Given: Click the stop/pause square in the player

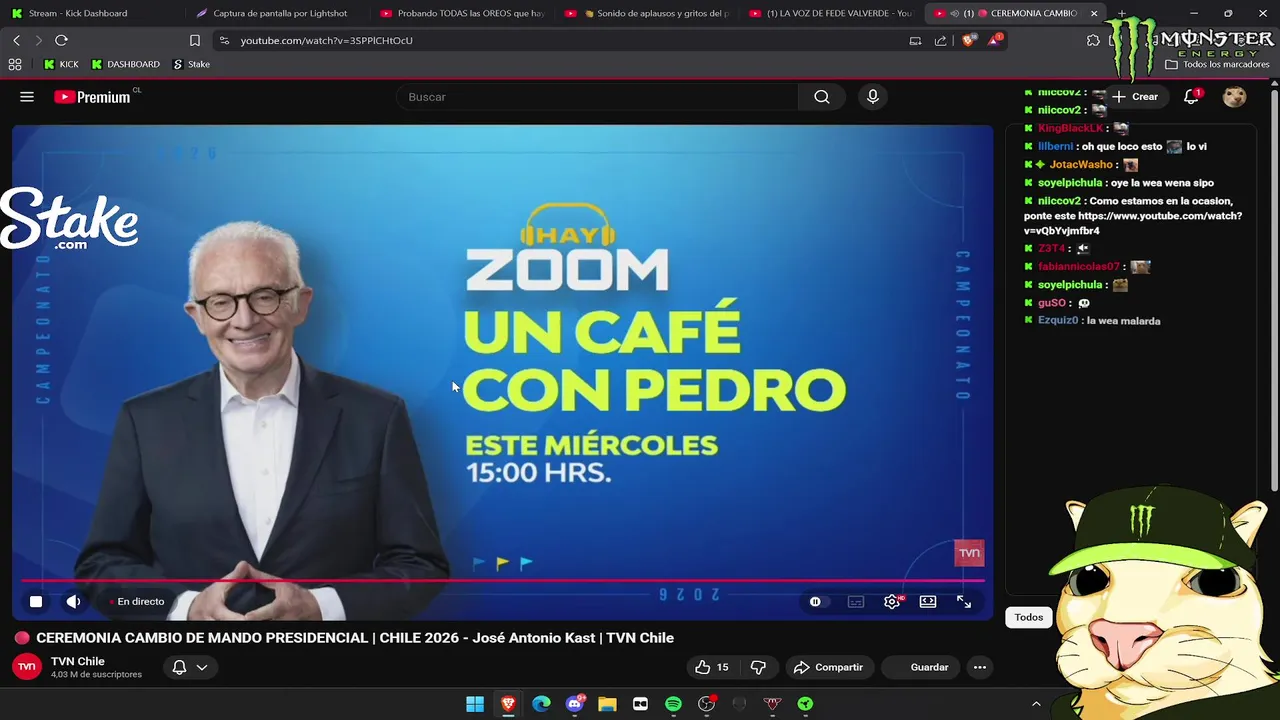Looking at the screenshot, I should (36, 601).
